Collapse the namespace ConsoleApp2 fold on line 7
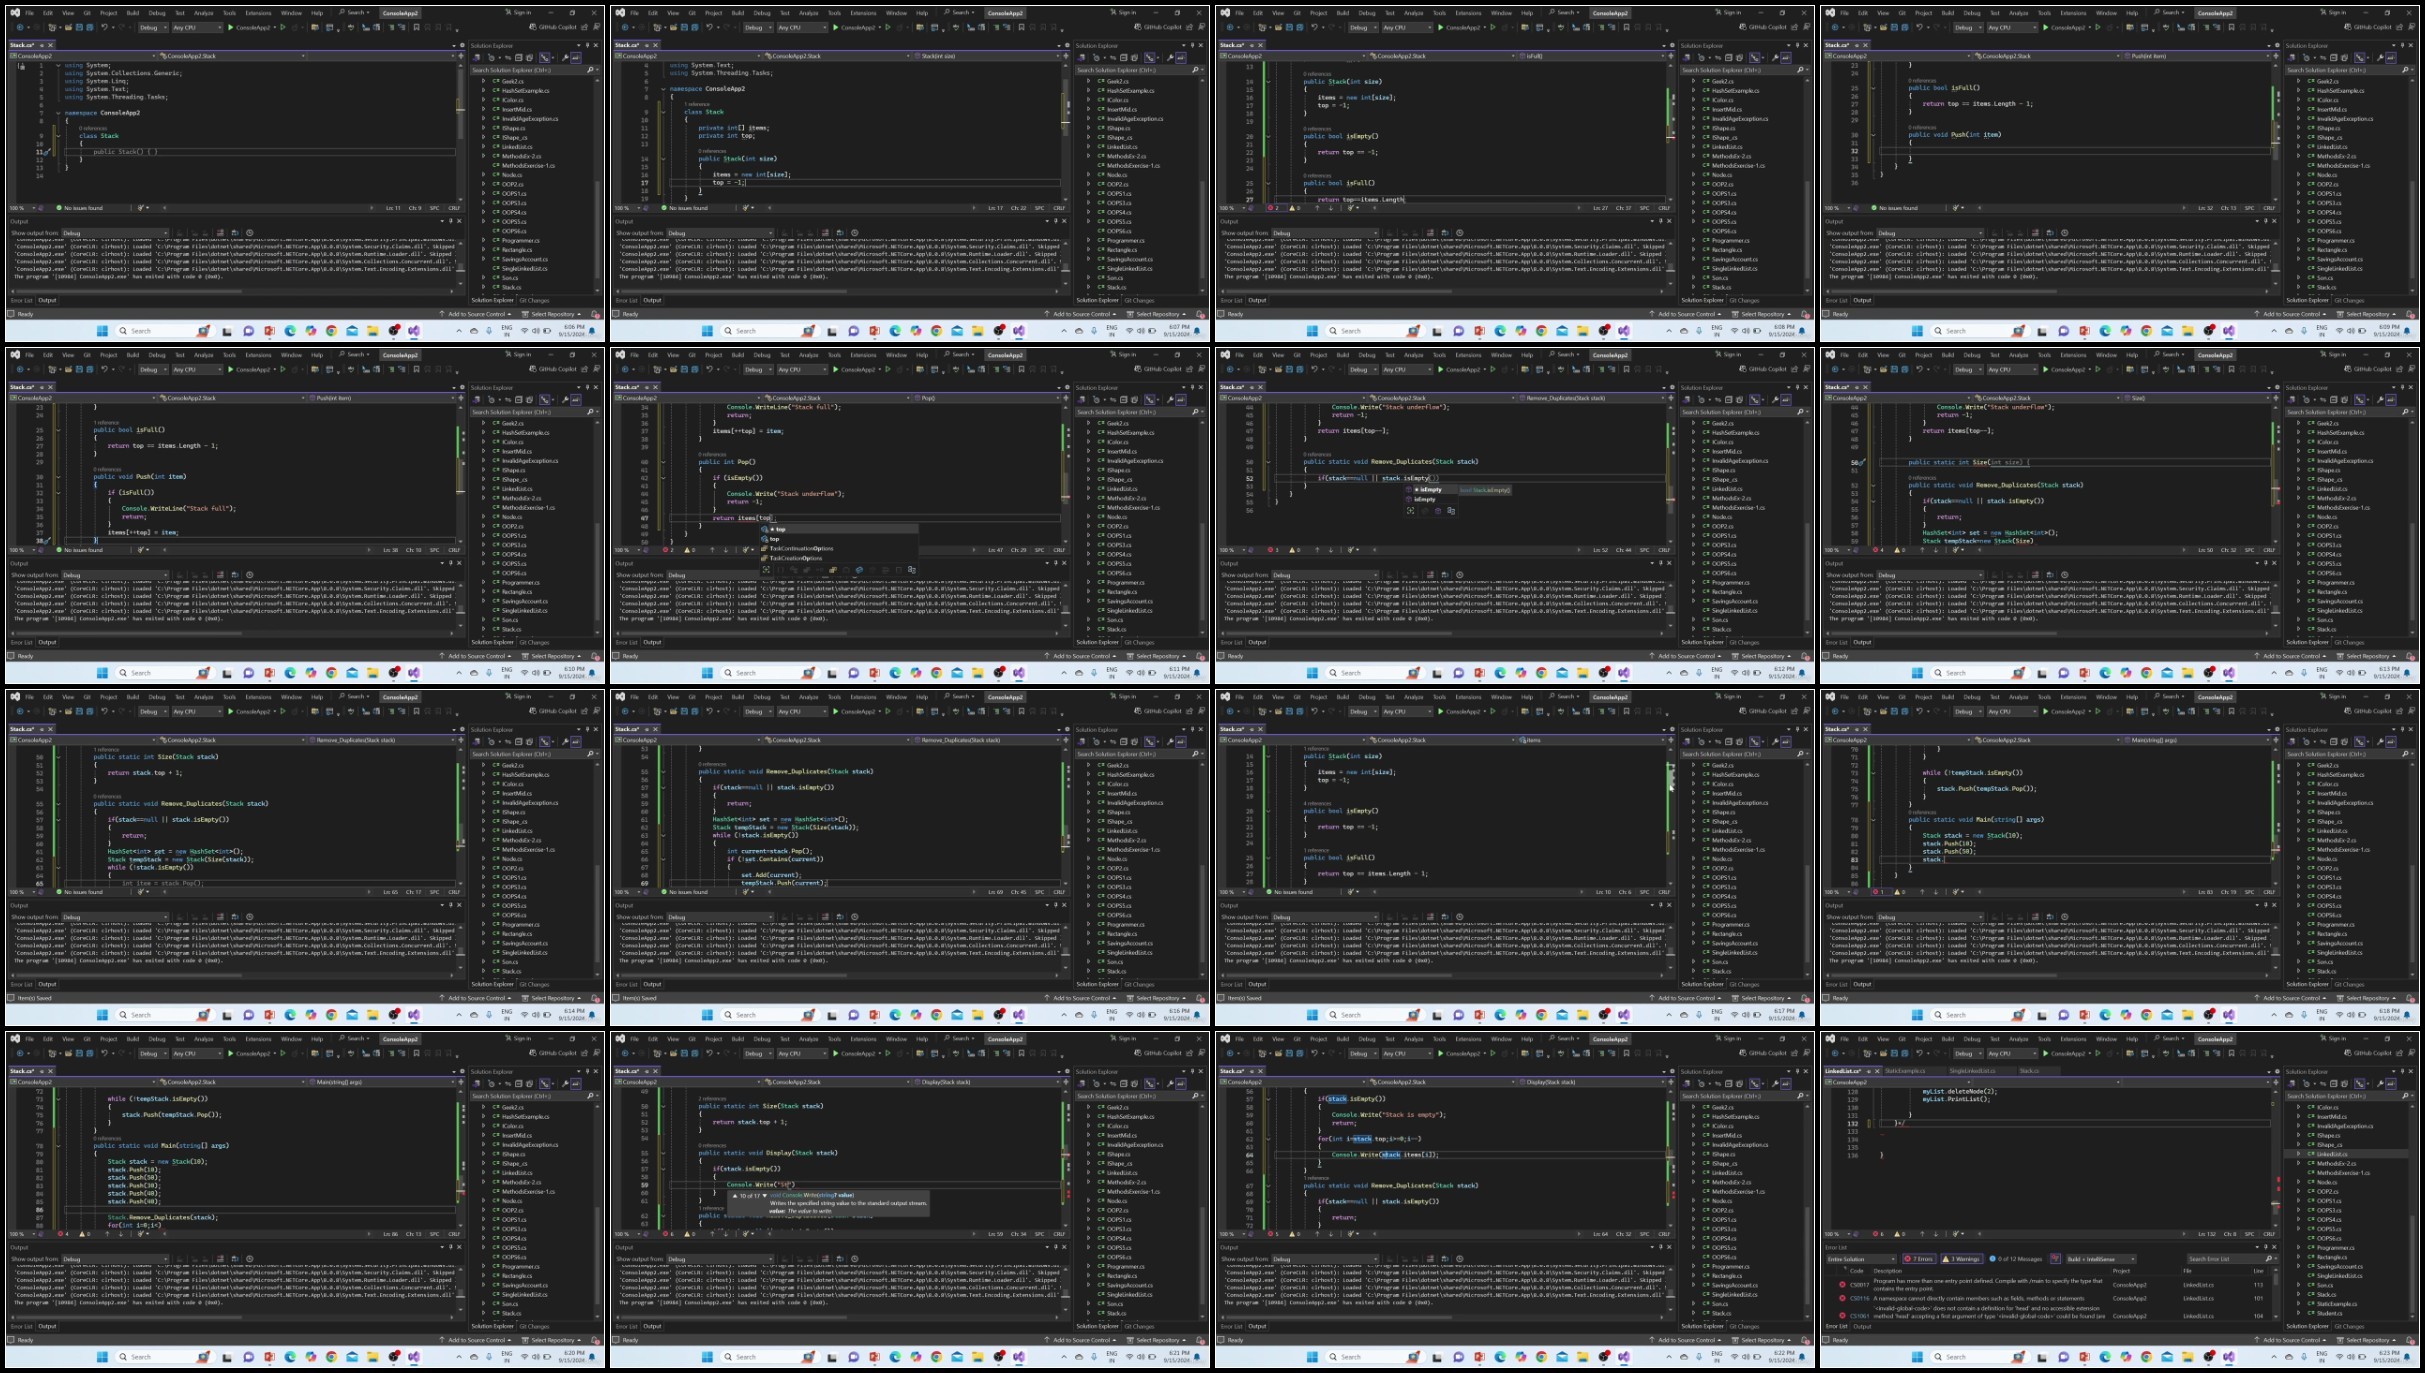Image resolution: width=2425 pixels, height=1373 pixels. tap(58, 113)
